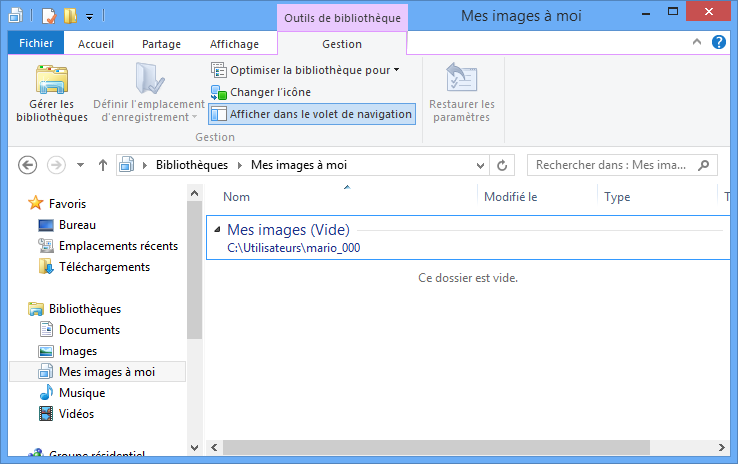Click the Musique note icon

coord(46,392)
